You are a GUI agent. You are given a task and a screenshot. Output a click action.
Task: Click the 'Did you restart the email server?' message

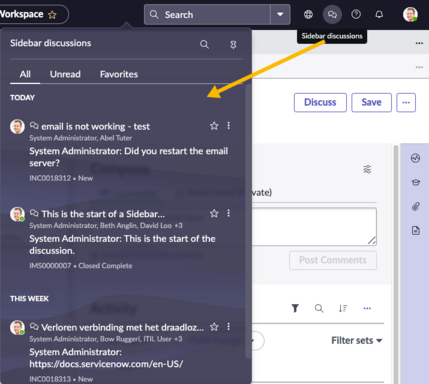click(x=129, y=157)
